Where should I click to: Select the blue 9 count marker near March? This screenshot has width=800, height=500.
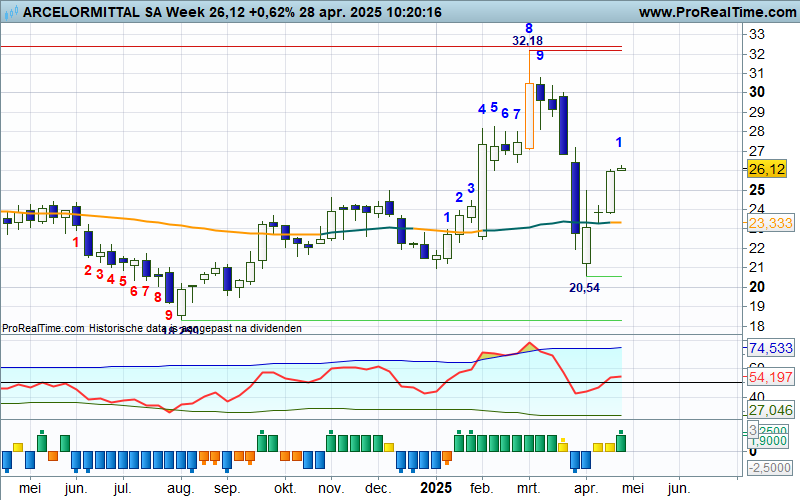pos(540,56)
